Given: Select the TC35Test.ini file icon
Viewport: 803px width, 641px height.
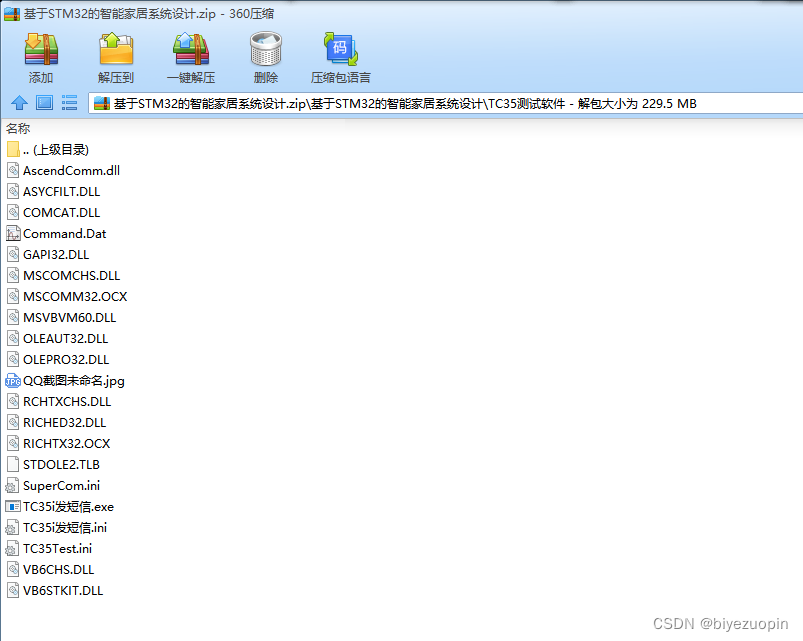Looking at the screenshot, I should (x=12, y=548).
